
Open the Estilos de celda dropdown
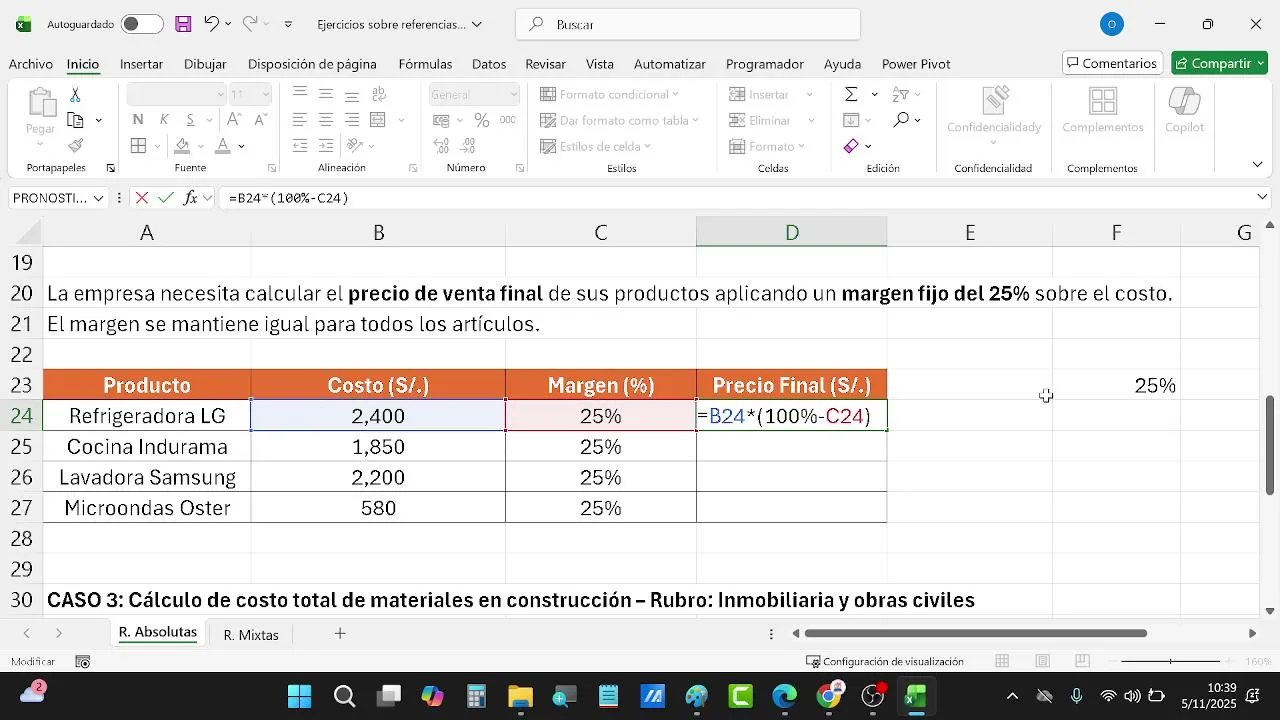tap(595, 146)
